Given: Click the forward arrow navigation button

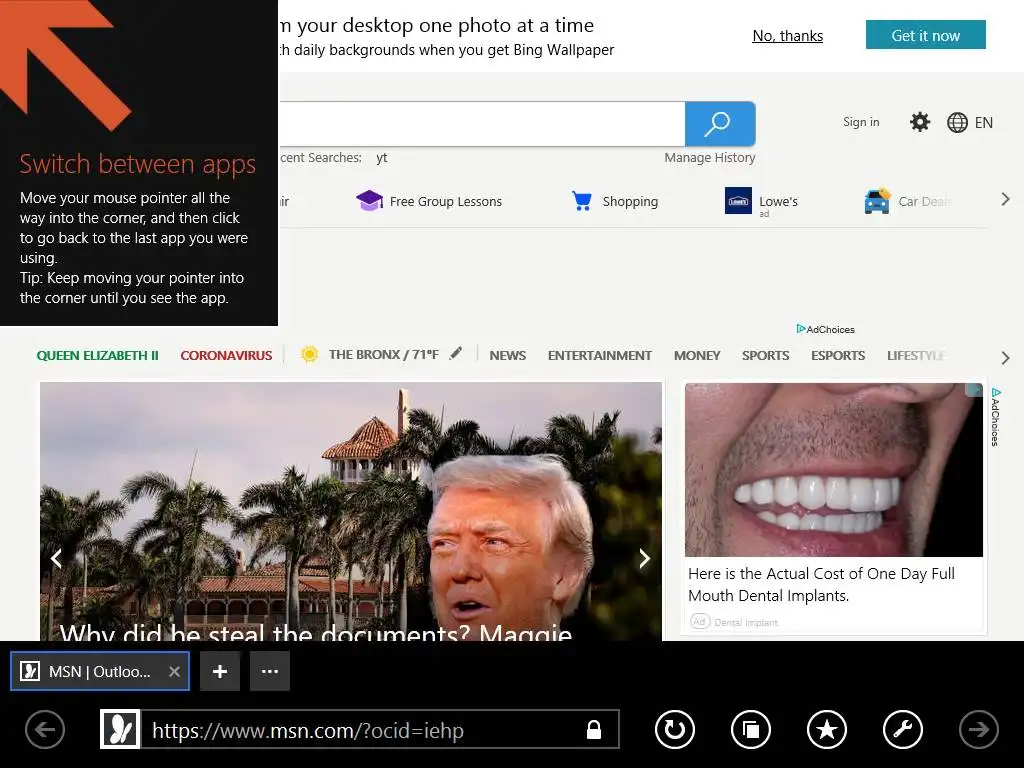Looking at the screenshot, I should tap(978, 729).
